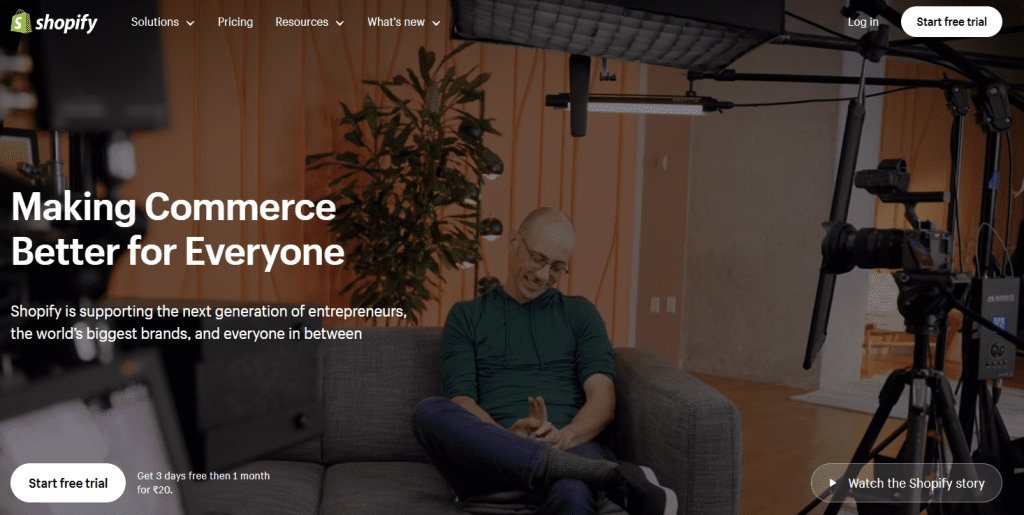Viewport: 1024px width, 515px height.
Task: Open the Solutions menu label
Action: tap(155, 22)
